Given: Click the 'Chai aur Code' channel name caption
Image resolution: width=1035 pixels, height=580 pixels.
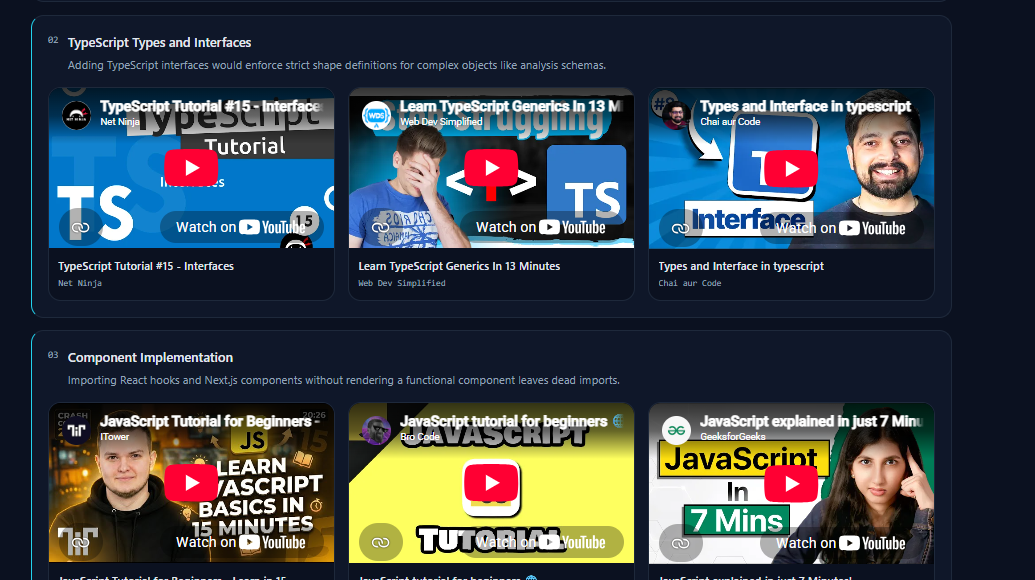Looking at the screenshot, I should coord(690,283).
